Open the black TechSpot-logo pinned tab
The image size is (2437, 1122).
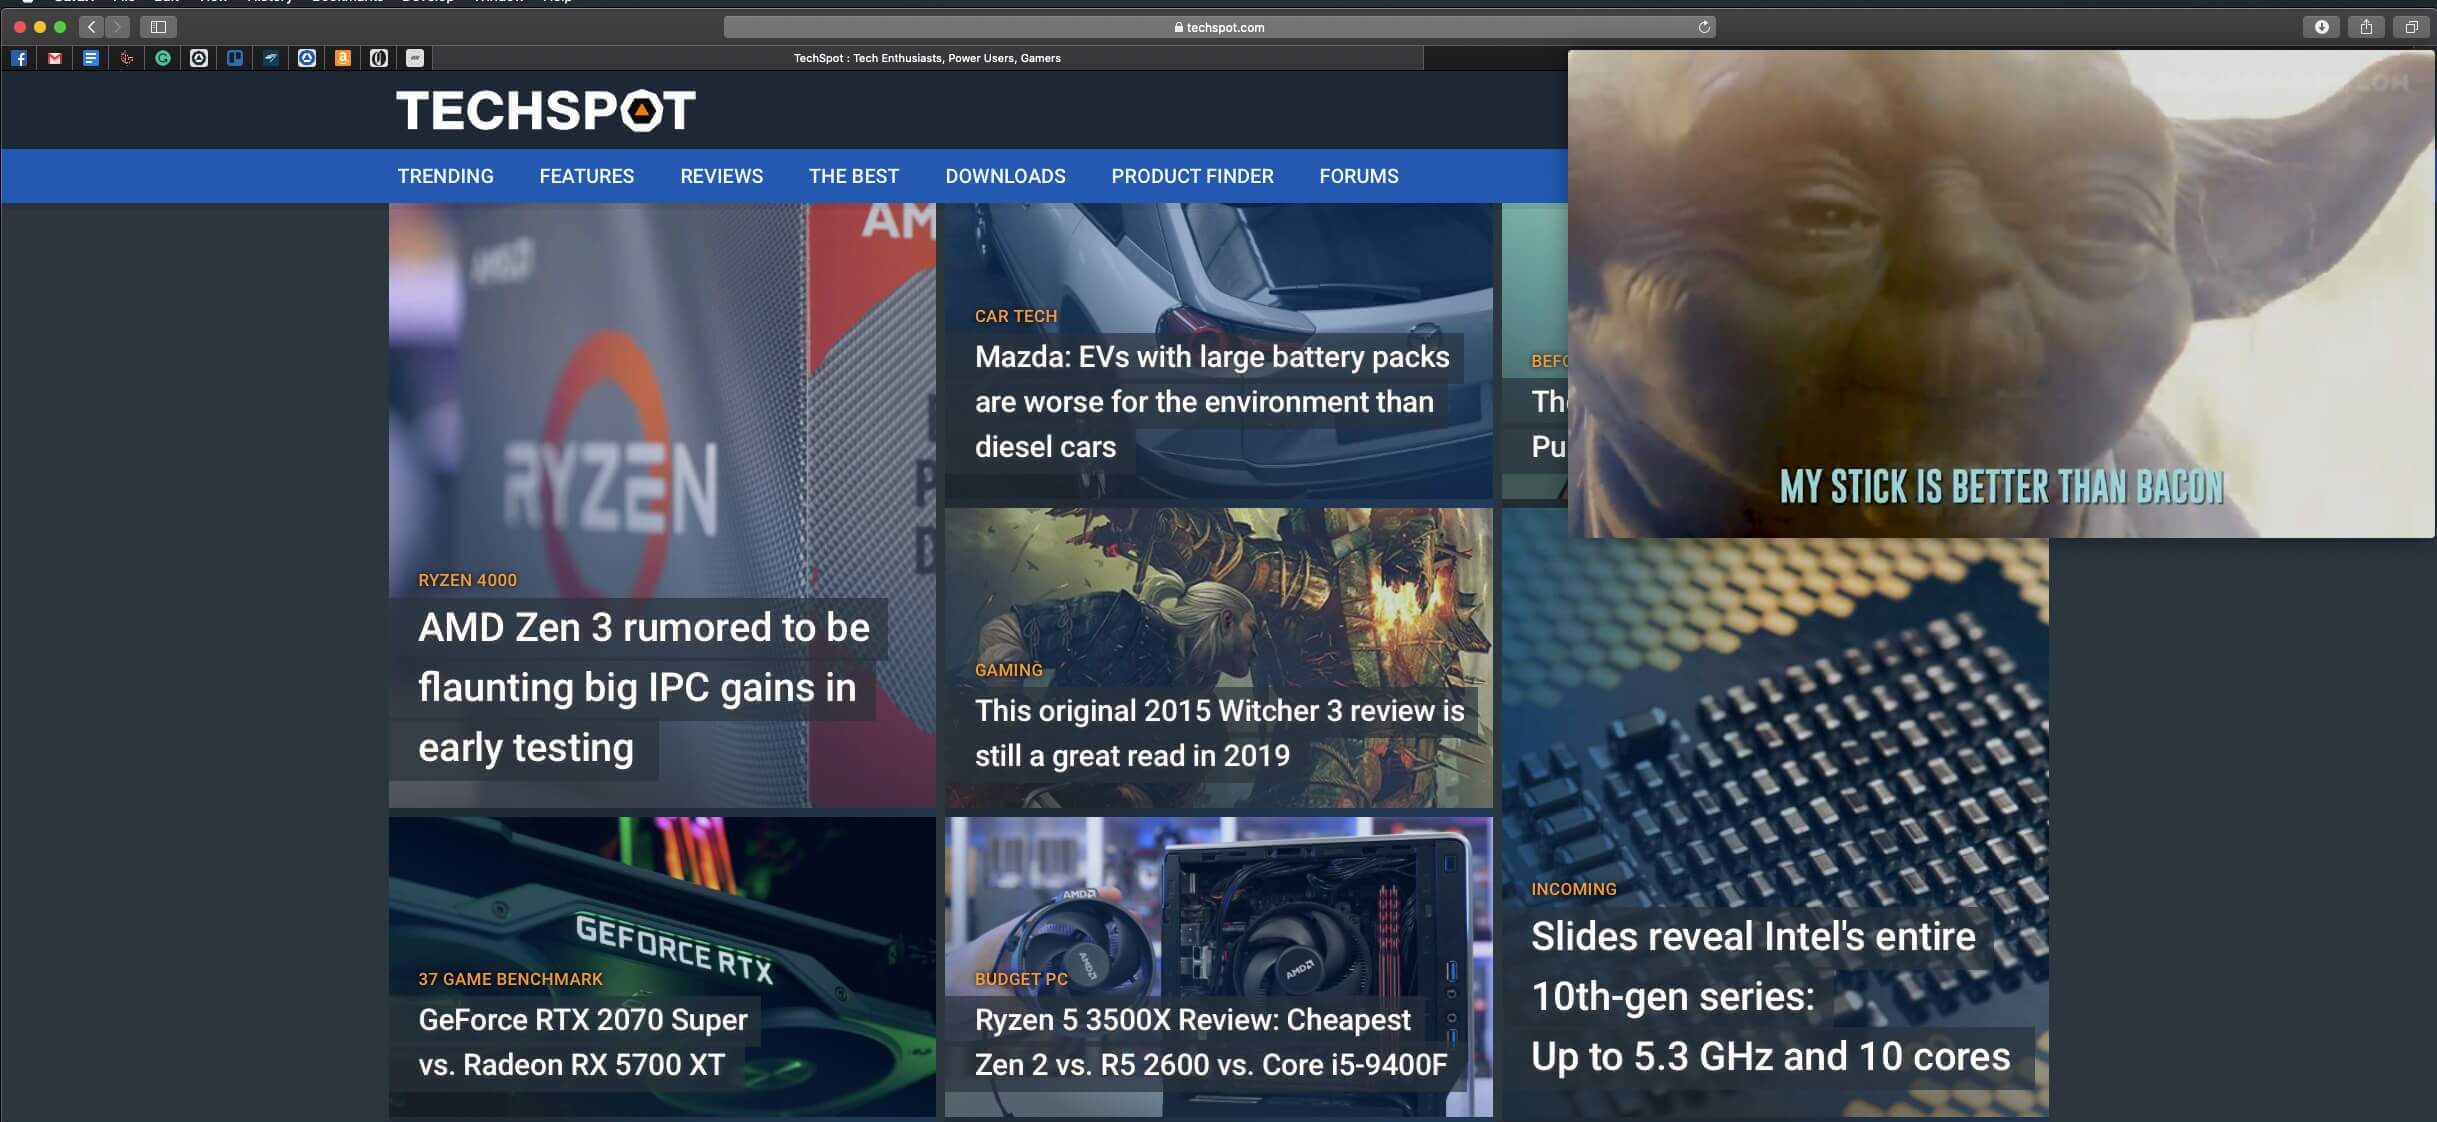click(x=199, y=58)
